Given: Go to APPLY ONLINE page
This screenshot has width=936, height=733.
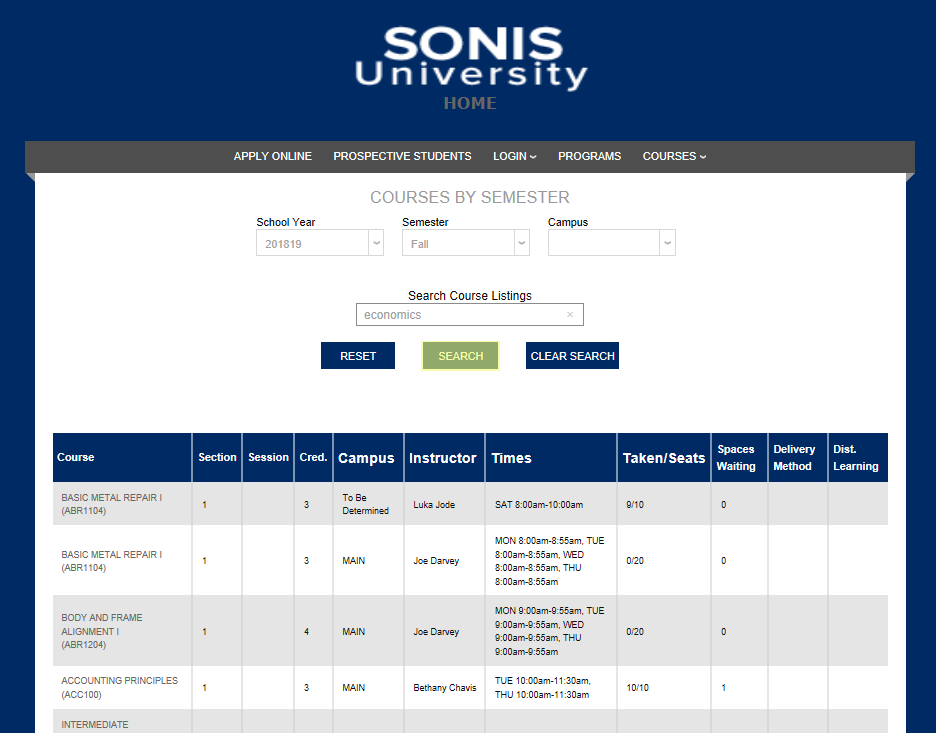Looking at the screenshot, I should tap(272, 156).
